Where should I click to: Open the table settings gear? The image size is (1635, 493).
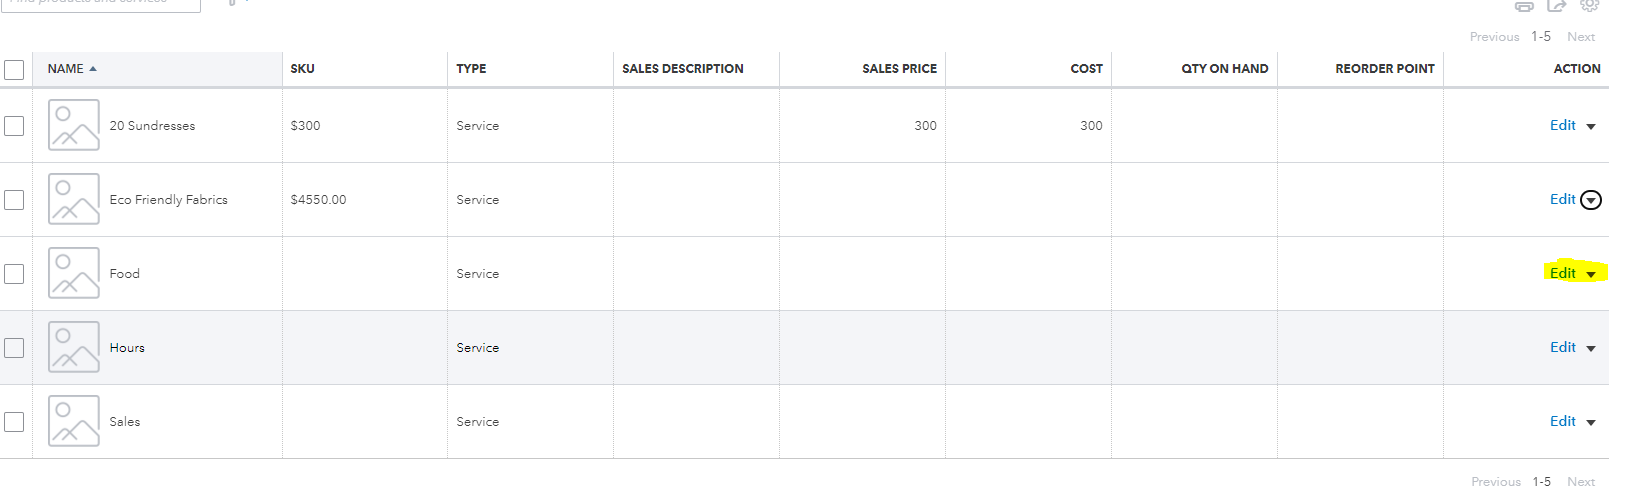[x=1589, y=5]
